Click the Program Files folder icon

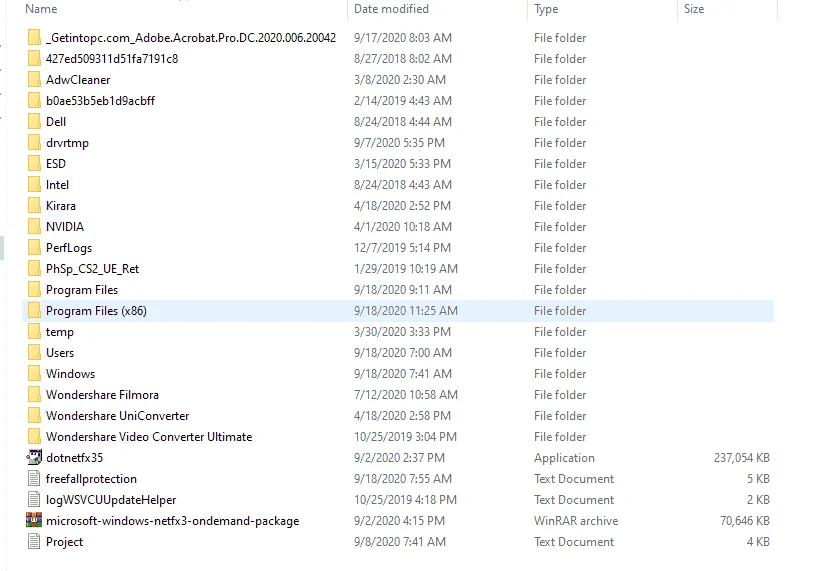pos(34,290)
